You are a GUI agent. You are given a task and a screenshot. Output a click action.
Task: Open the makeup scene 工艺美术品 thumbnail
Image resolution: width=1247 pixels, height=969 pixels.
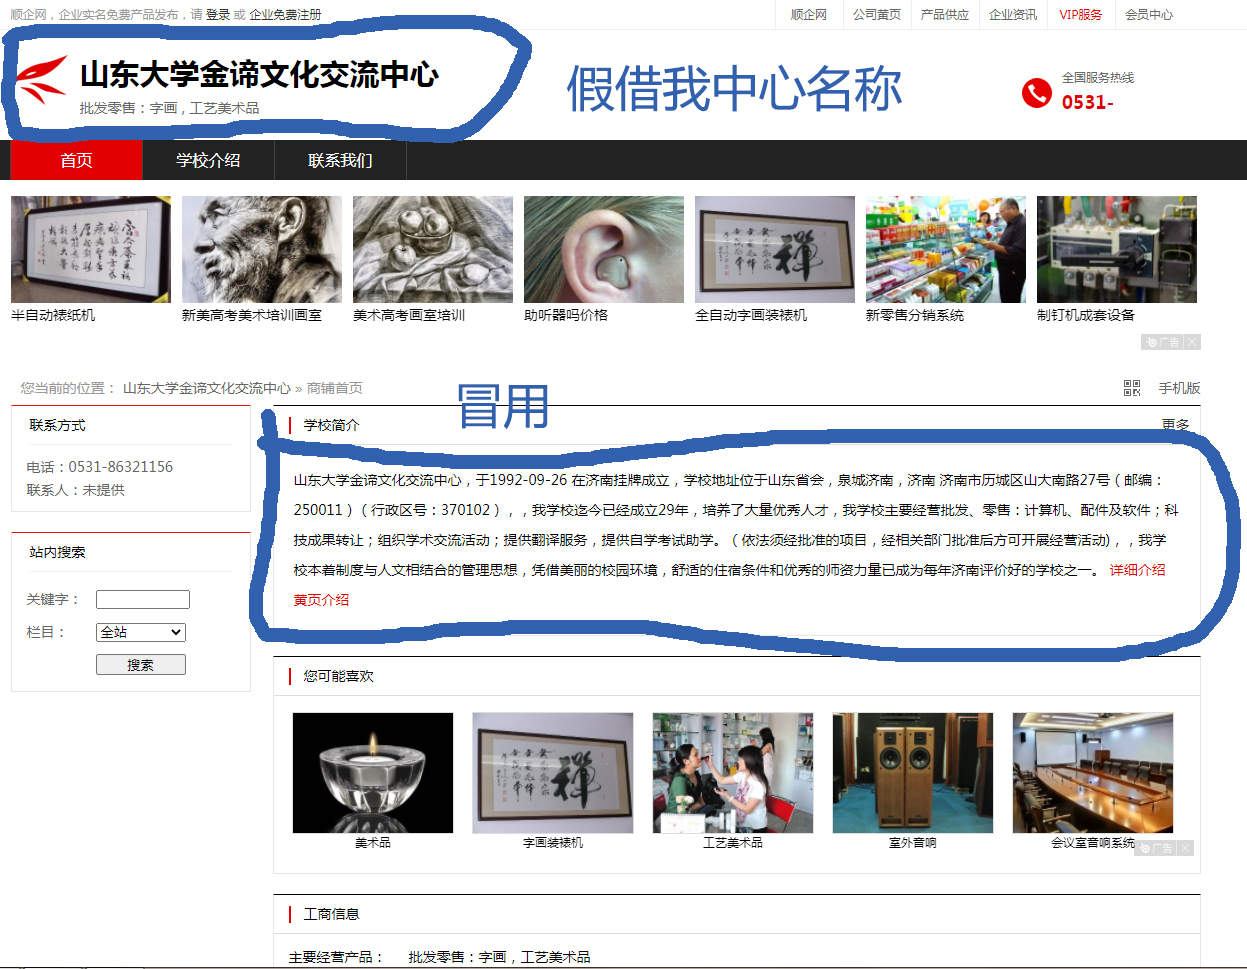733,773
